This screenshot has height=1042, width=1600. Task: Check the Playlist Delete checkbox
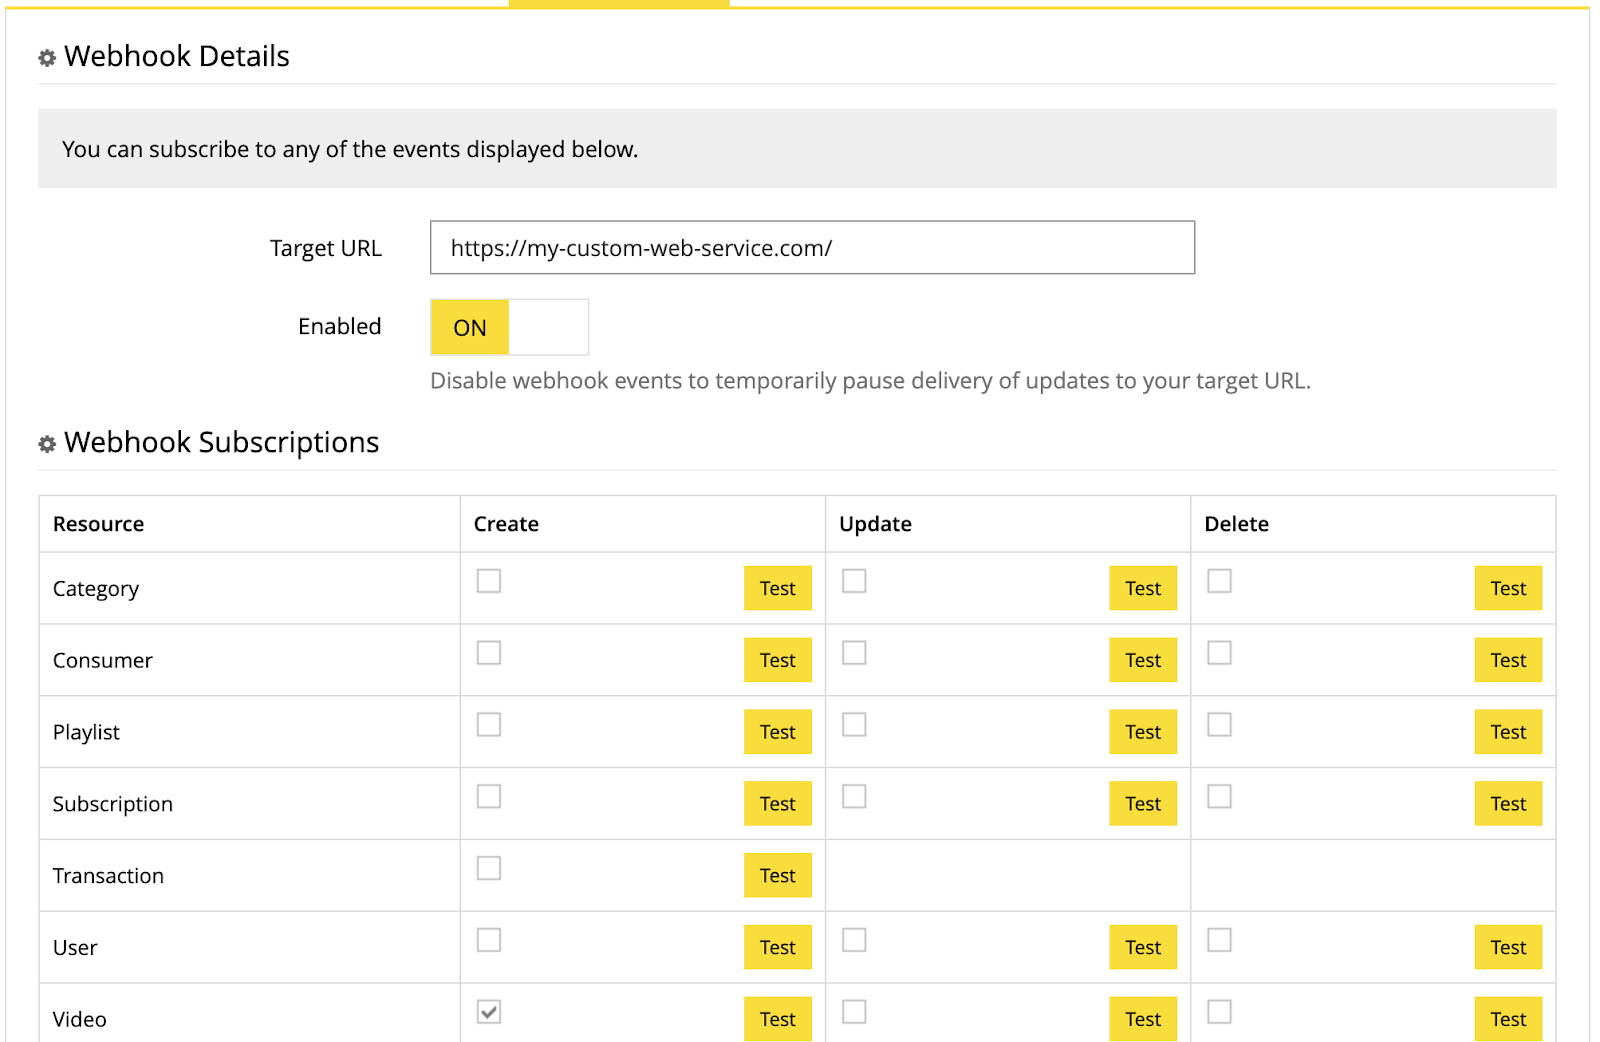click(1218, 724)
